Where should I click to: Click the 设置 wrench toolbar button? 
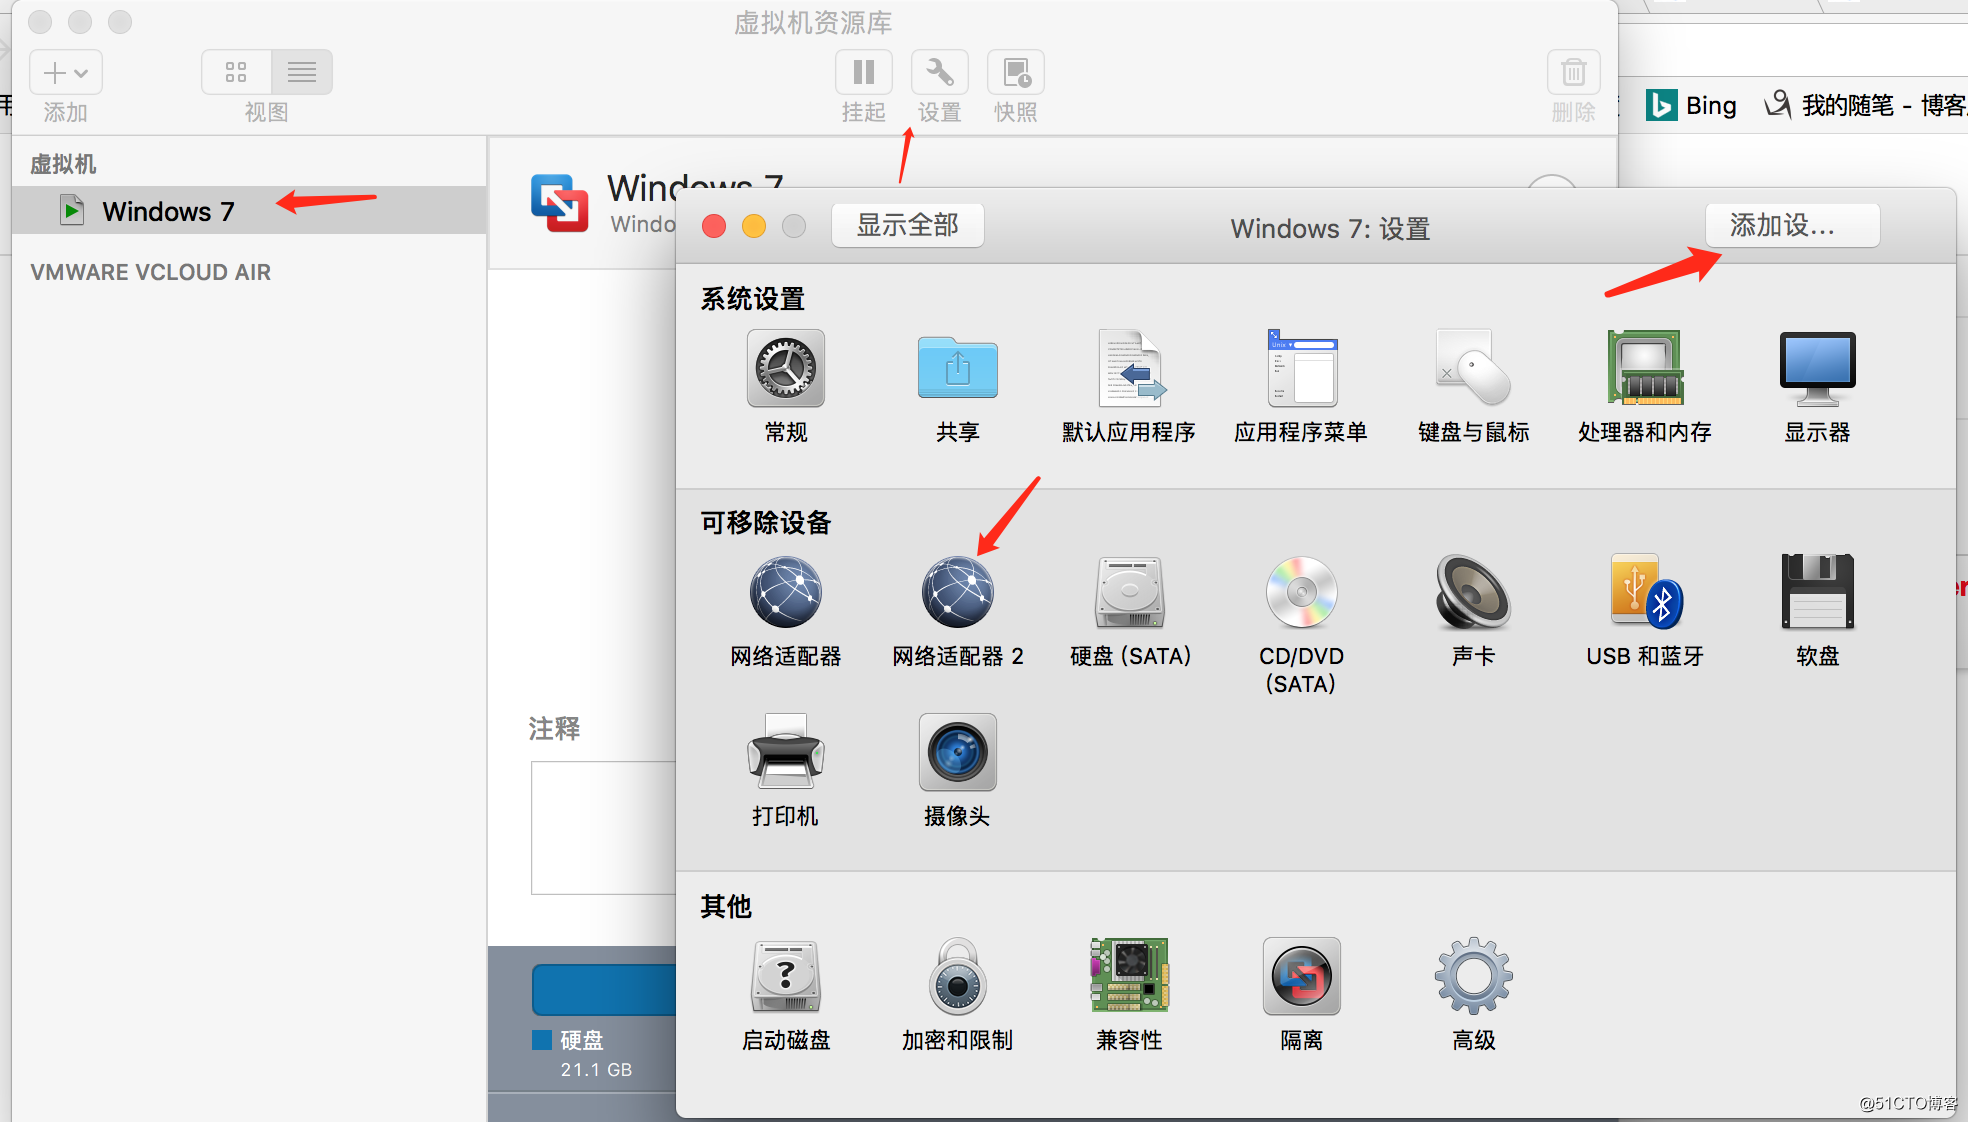point(940,73)
